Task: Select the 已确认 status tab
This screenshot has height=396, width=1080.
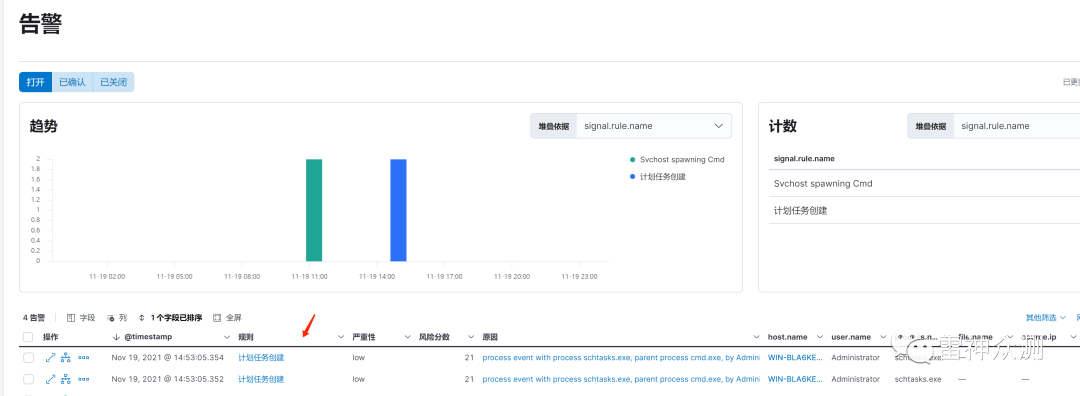Action: (x=72, y=82)
